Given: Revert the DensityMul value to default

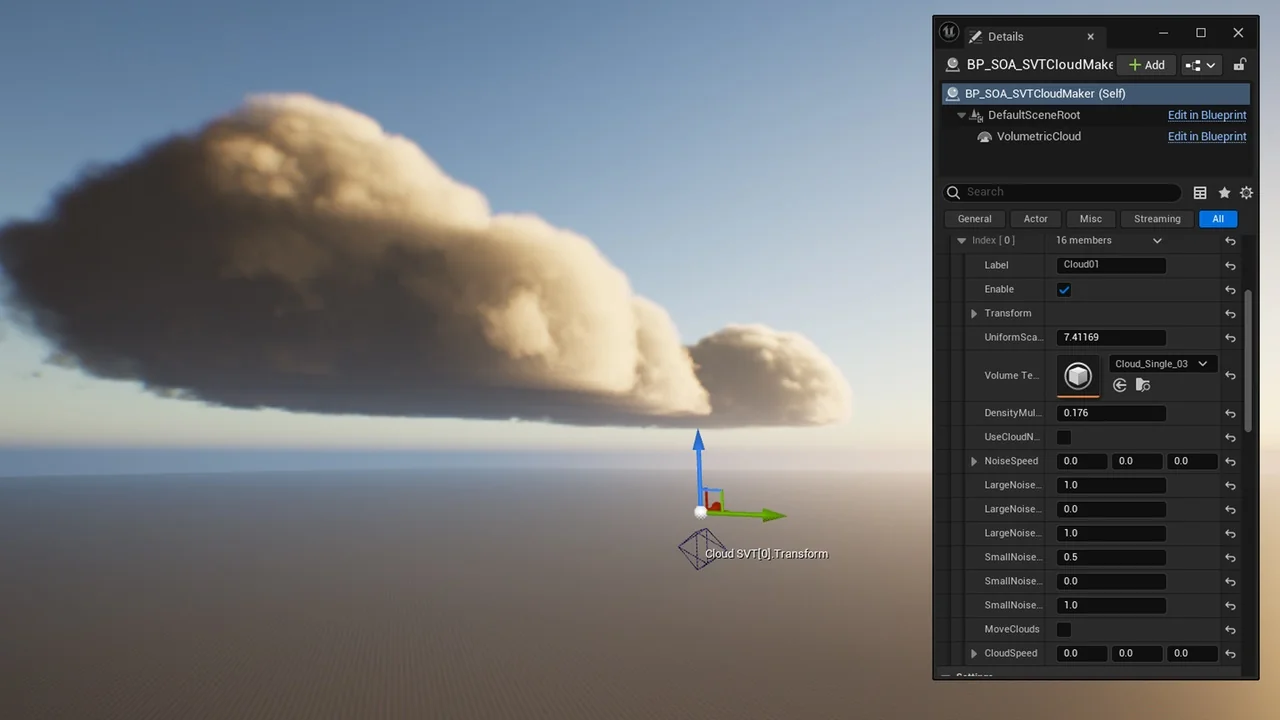Looking at the screenshot, I should pyautogui.click(x=1230, y=413).
